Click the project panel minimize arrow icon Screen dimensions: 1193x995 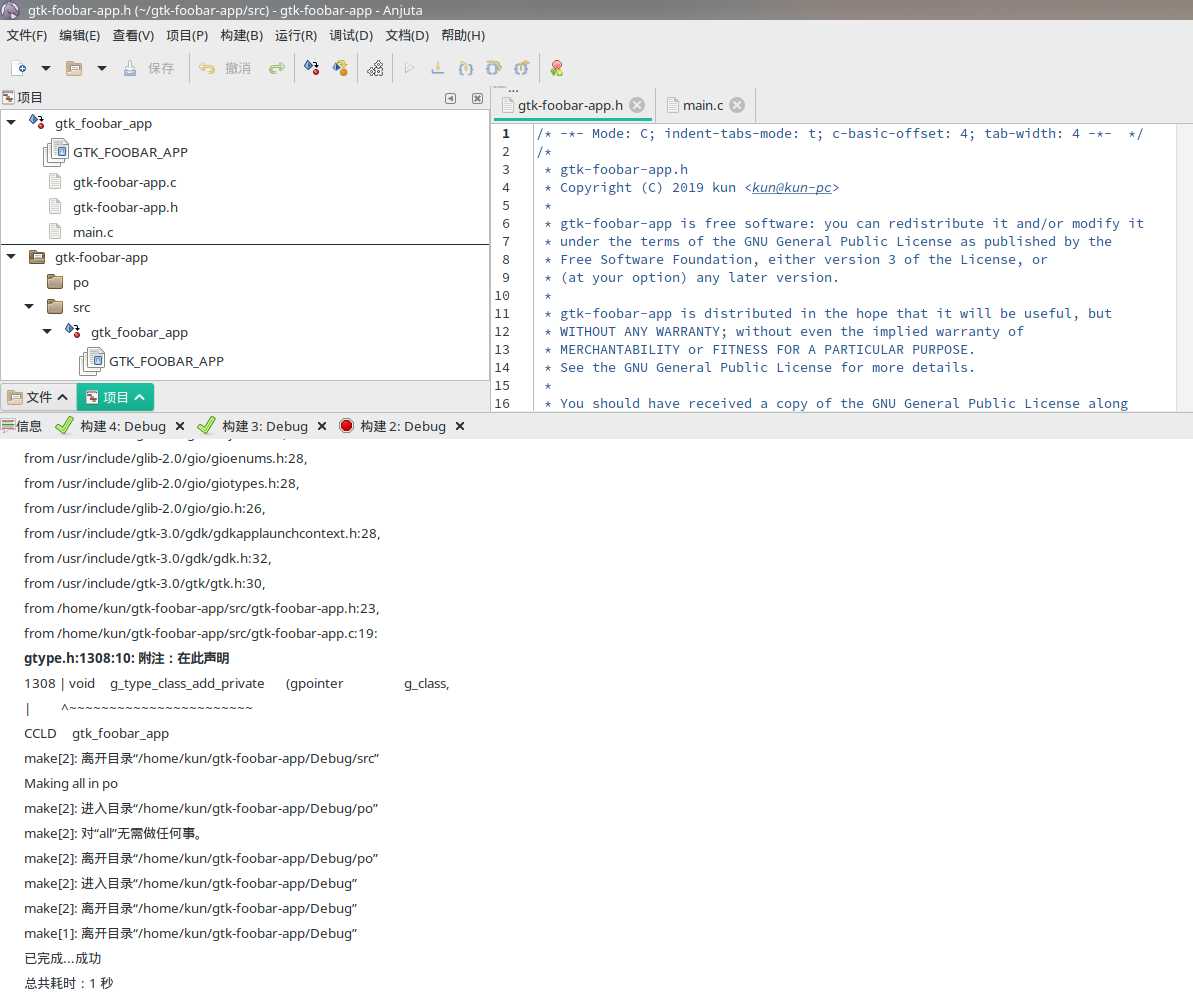coord(450,98)
